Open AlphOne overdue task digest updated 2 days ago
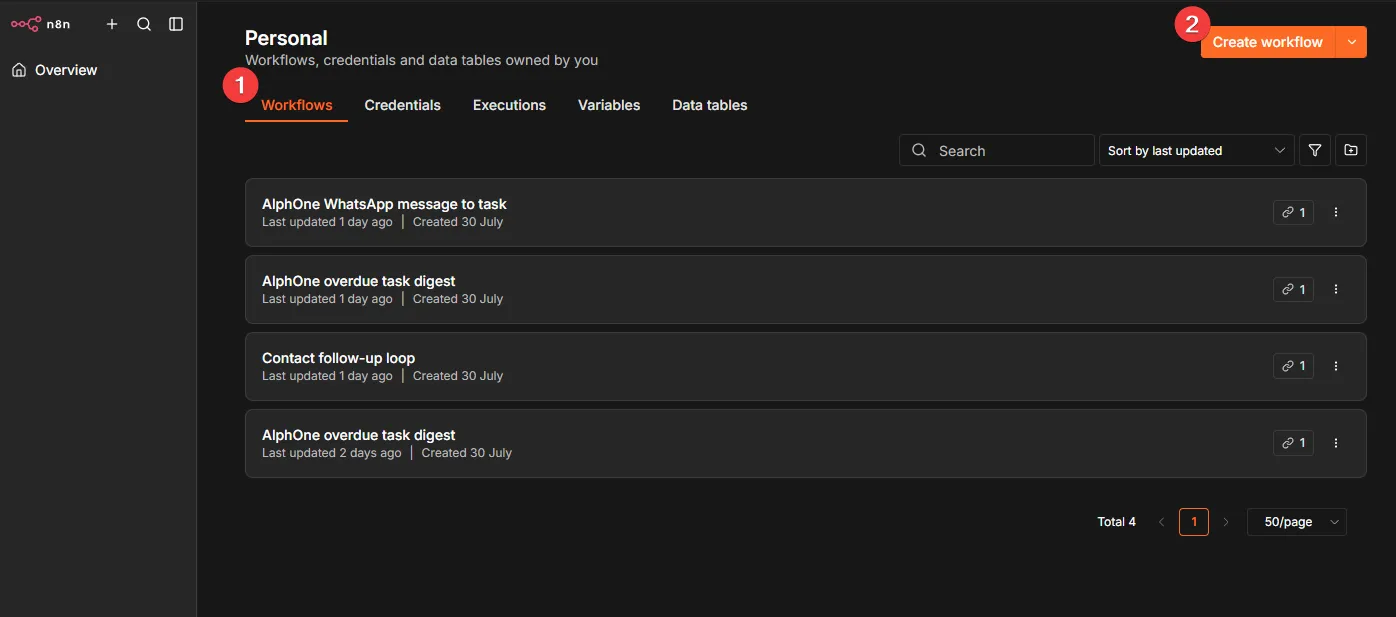This screenshot has height=617, width=1396. 806,443
